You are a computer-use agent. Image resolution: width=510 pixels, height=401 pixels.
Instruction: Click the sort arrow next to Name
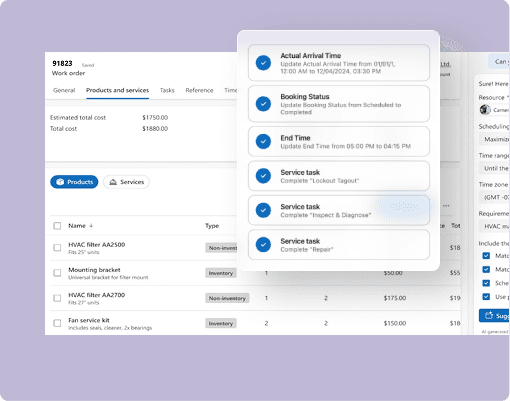(91, 226)
